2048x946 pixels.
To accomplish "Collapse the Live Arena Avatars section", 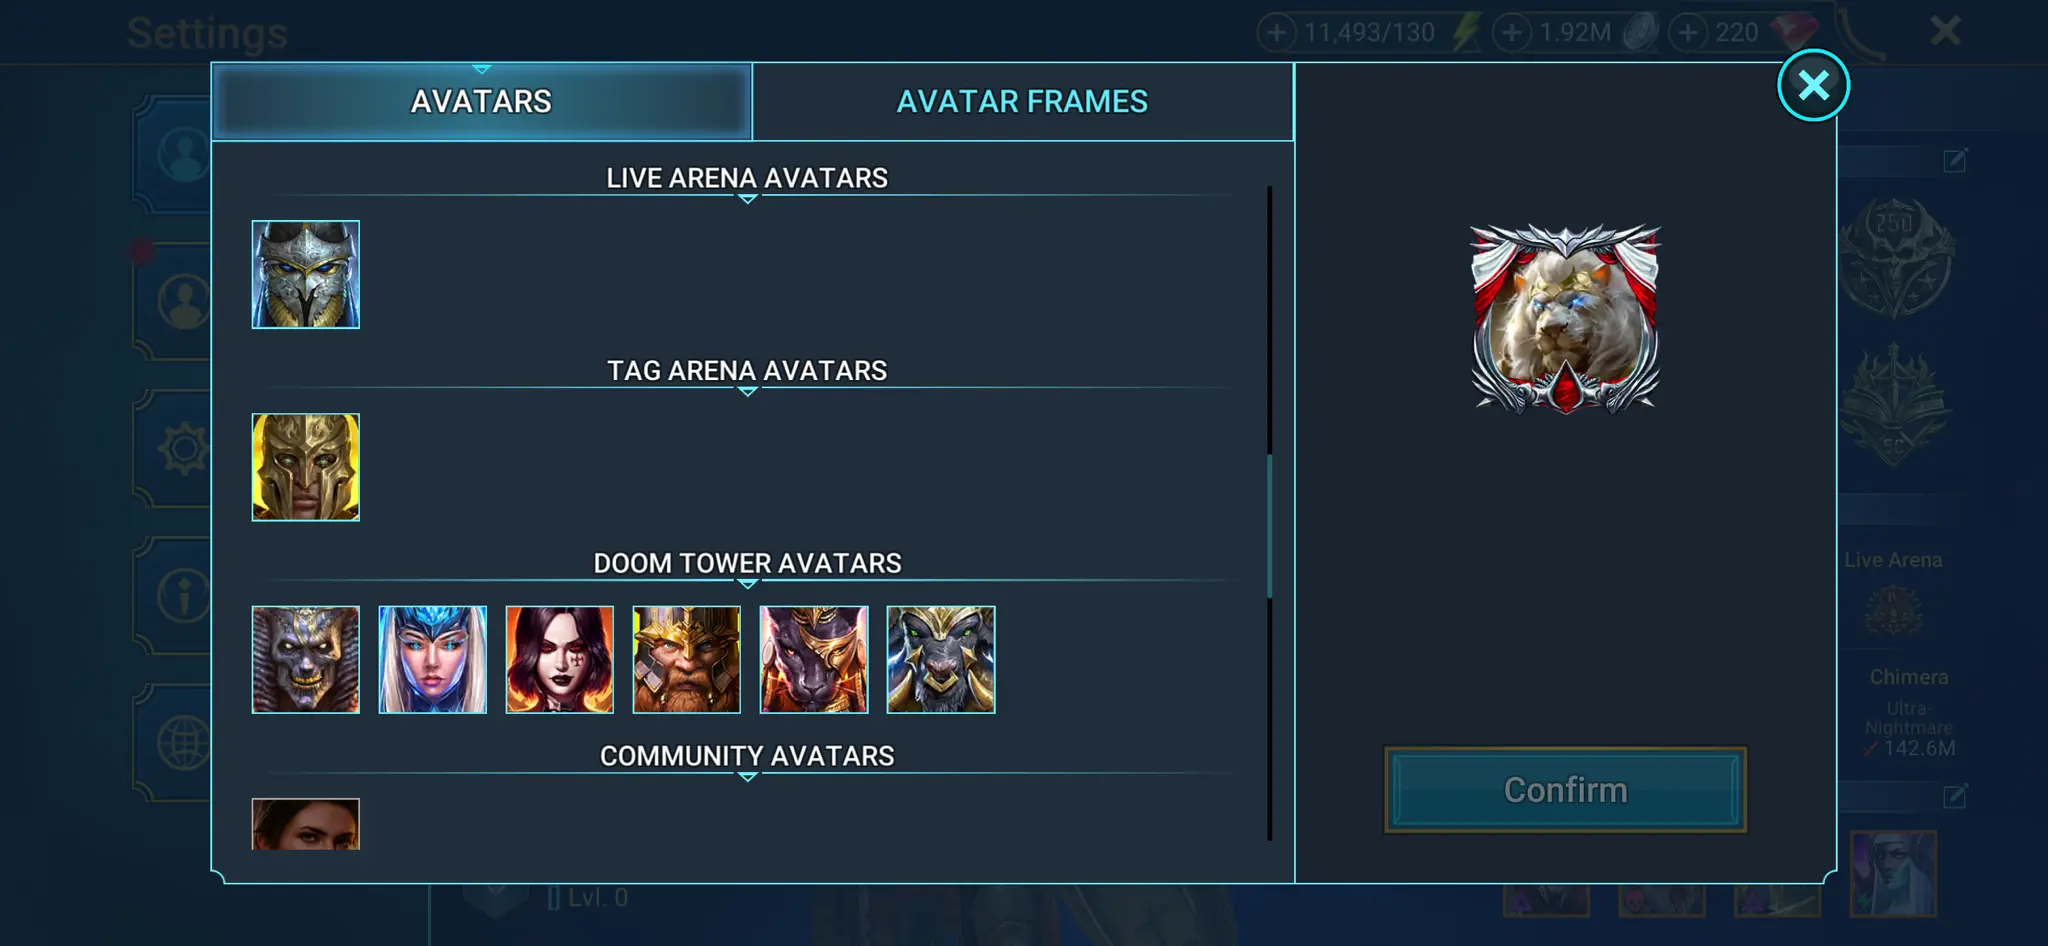I will (x=747, y=178).
